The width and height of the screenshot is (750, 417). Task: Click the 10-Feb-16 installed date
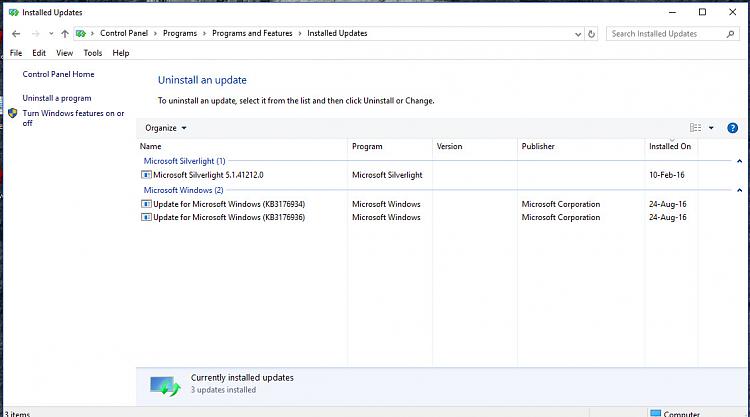666,175
